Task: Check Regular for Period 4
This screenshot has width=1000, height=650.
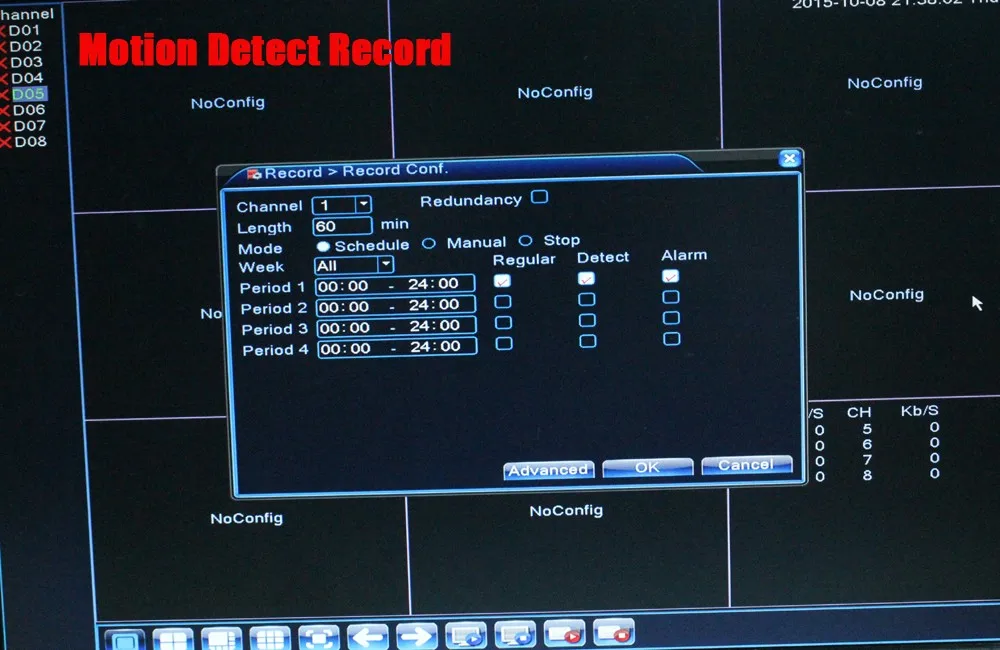Action: point(504,343)
